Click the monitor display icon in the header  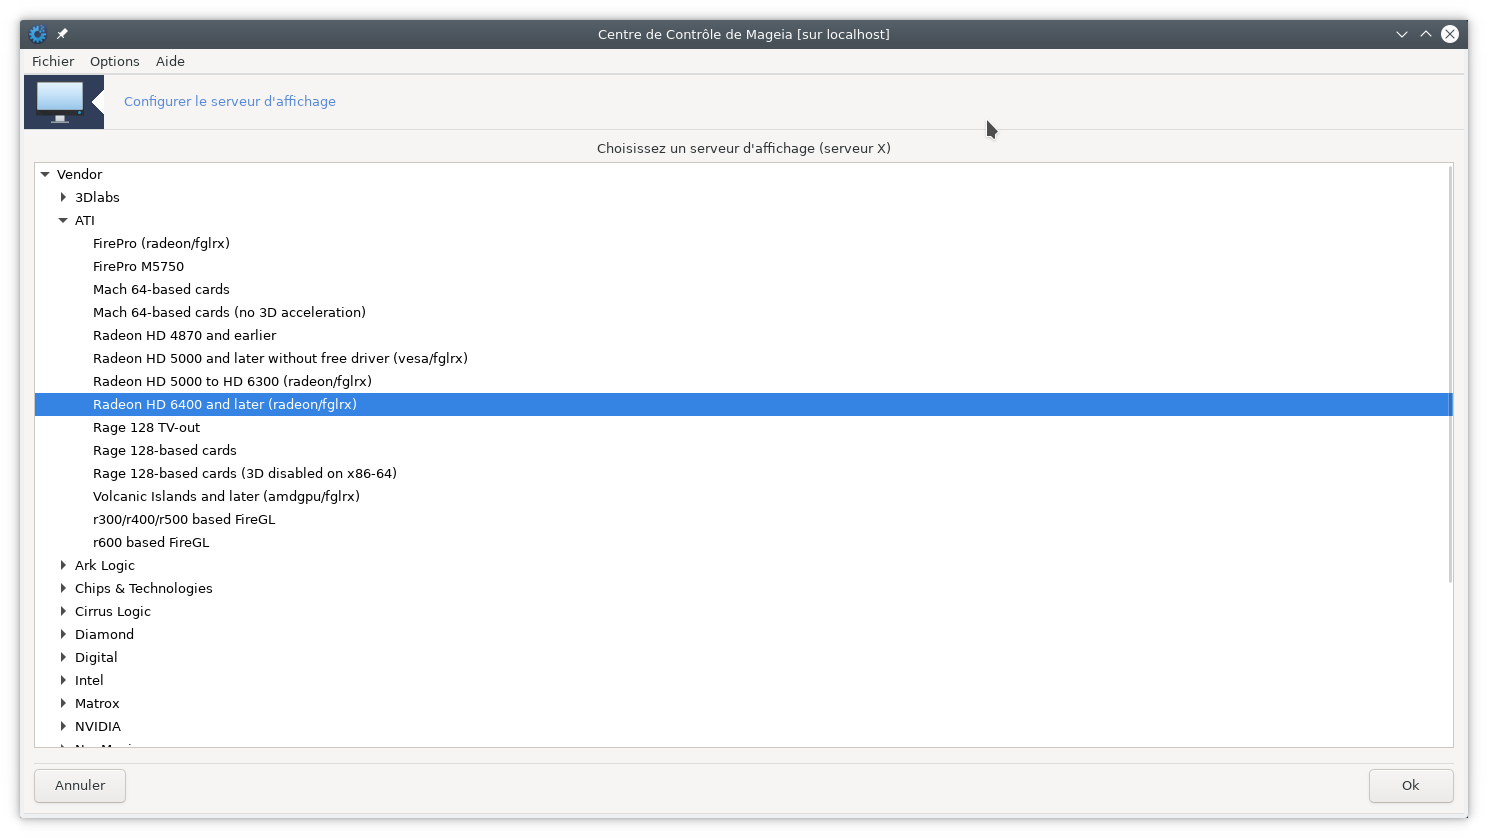(x=60, y=101)
